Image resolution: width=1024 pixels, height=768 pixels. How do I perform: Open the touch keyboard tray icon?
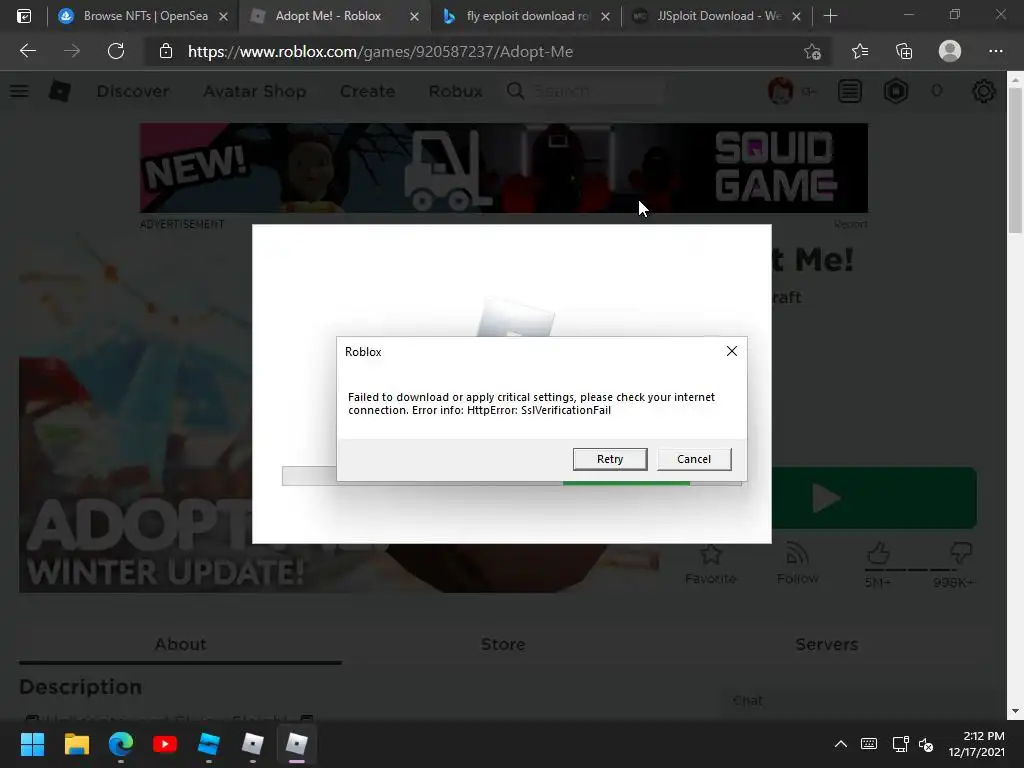(x=869, y=744)
